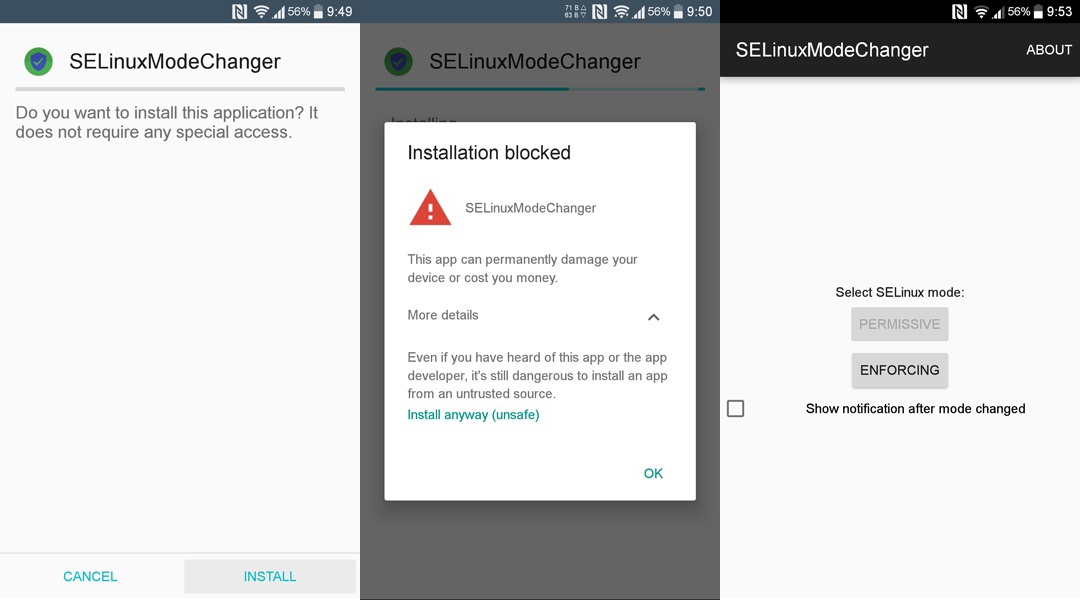This screenshot has width=1080, height=600.
Task: Tap the CANCEL button
Action: point(90,577)
